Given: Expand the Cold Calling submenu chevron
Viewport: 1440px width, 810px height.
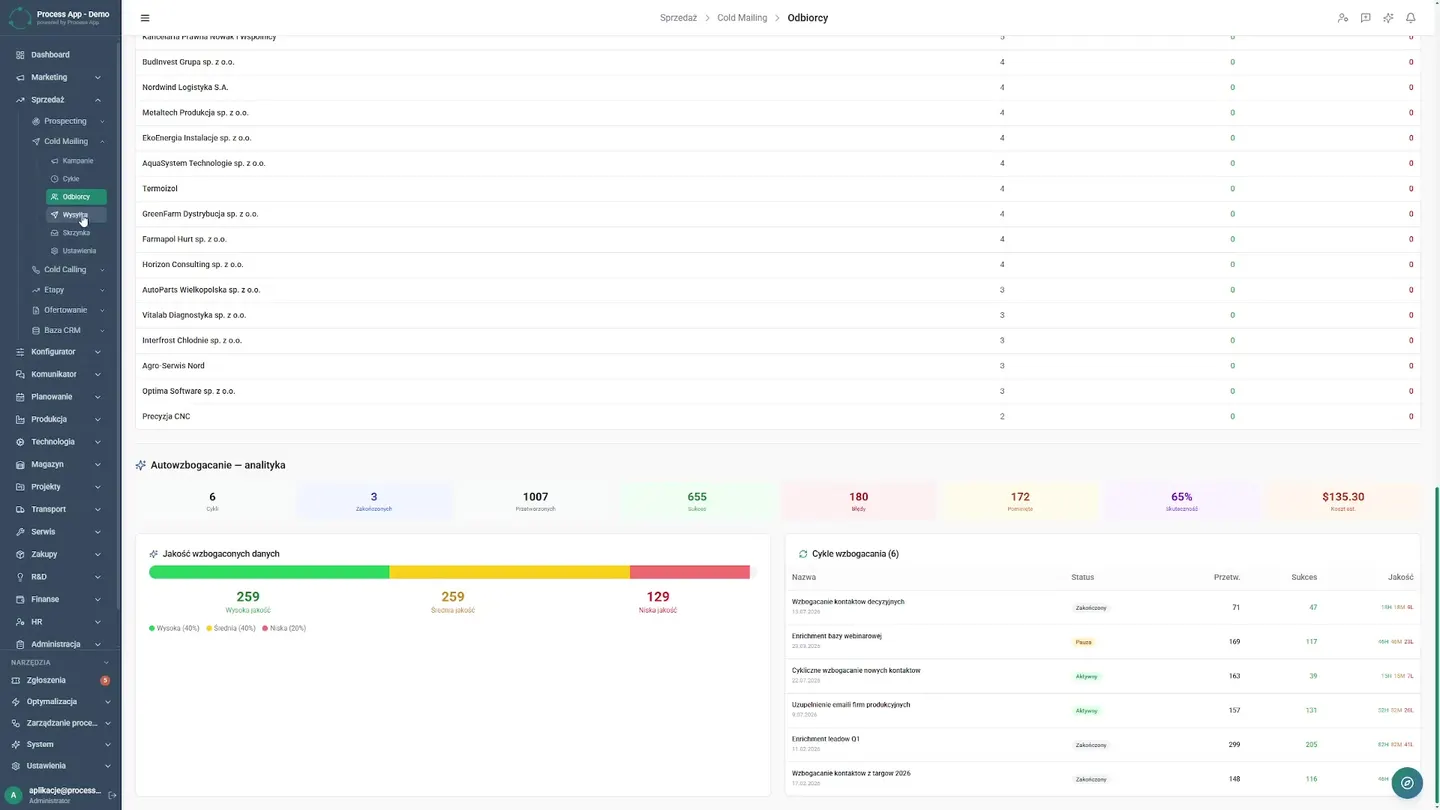Looking at the screenshot, I should 102,270.
